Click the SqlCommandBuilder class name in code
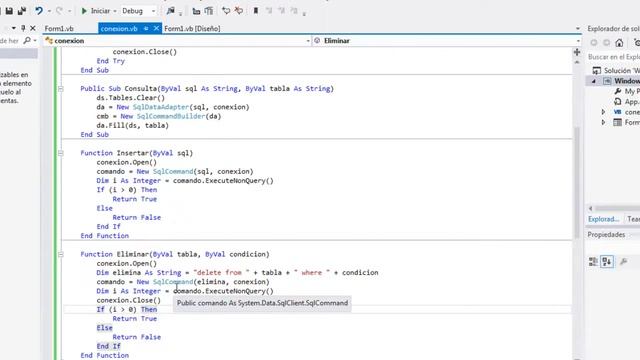Screen dimensions: 640x360 point(171,116)
